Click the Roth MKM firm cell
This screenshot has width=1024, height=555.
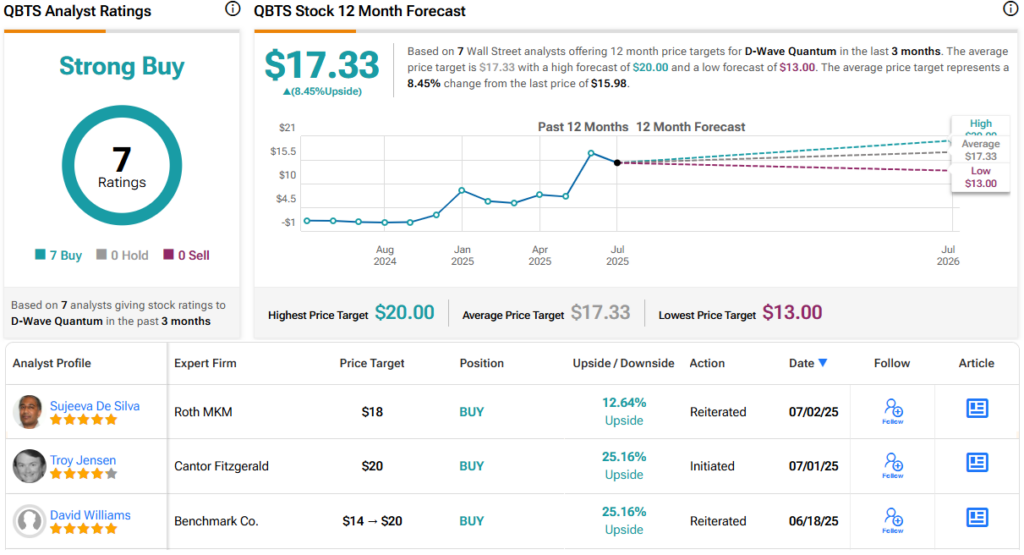click(x=203, y=412)
